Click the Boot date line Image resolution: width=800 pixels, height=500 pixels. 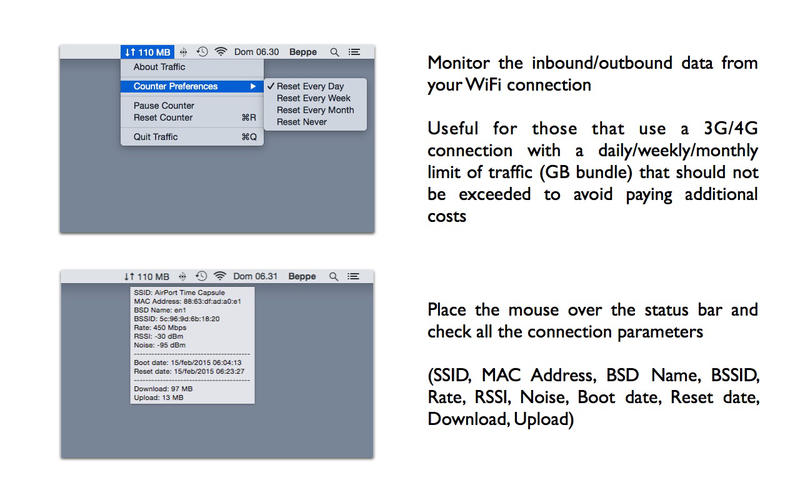tap(187, 362)
